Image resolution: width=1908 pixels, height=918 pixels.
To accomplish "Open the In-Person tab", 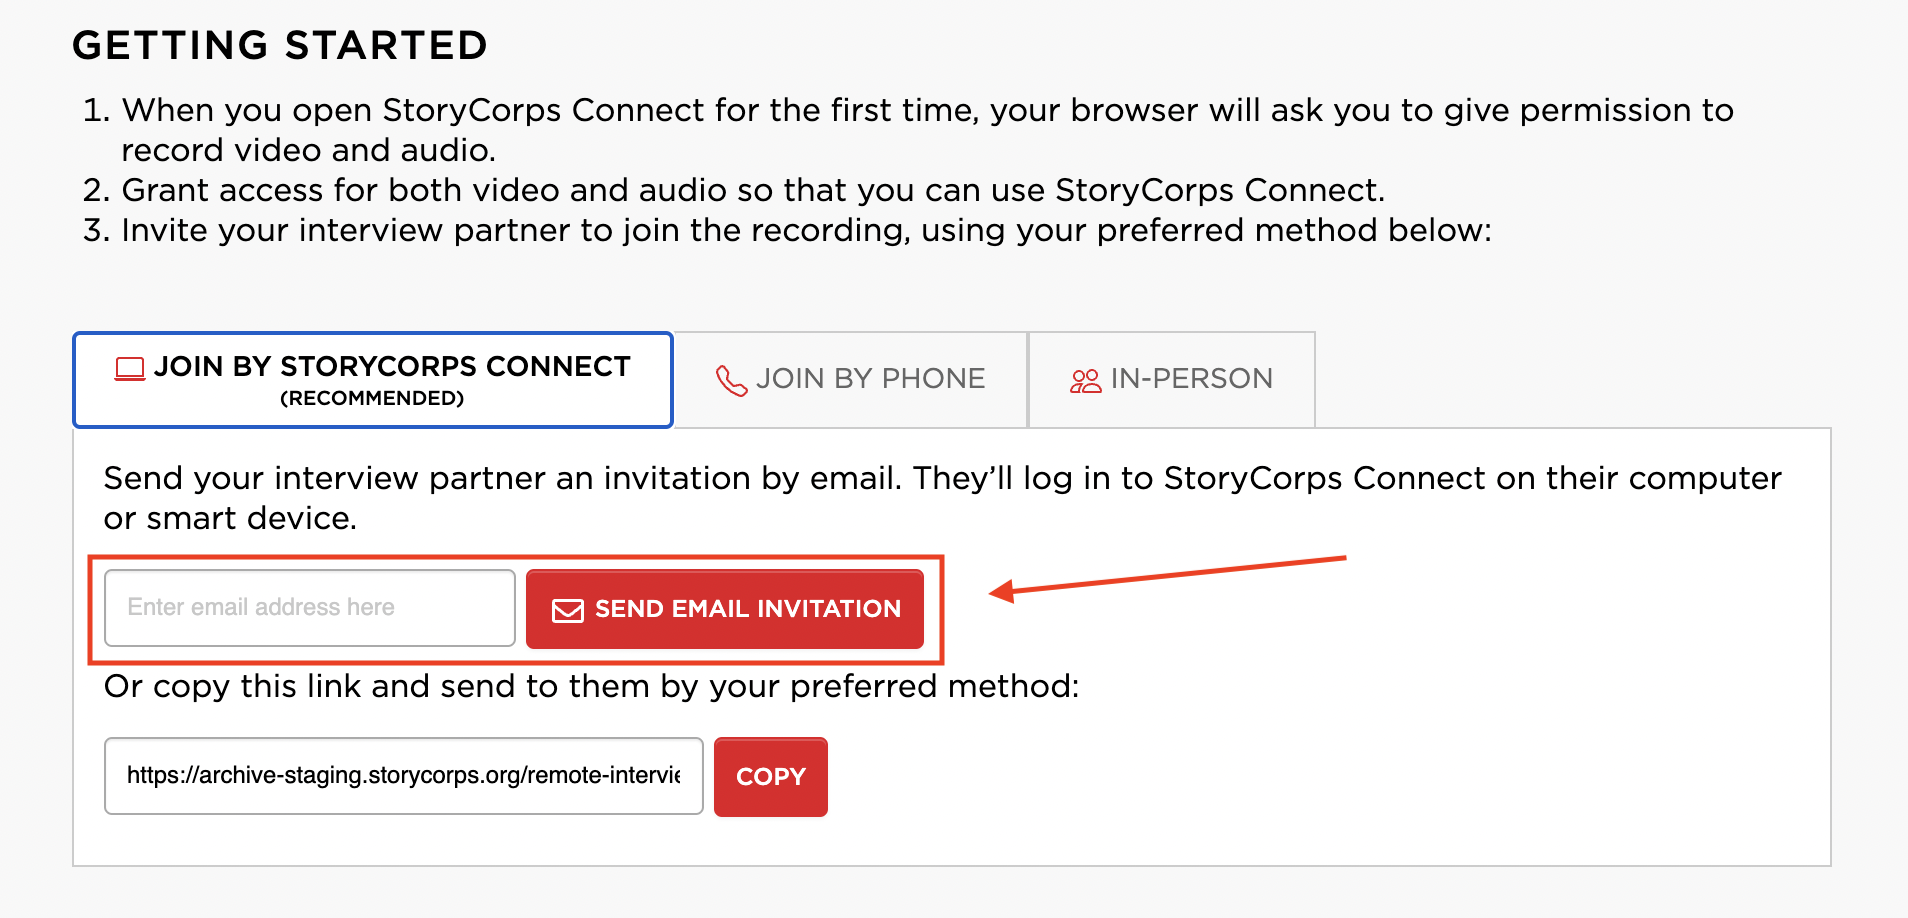I will point(1171,380).
